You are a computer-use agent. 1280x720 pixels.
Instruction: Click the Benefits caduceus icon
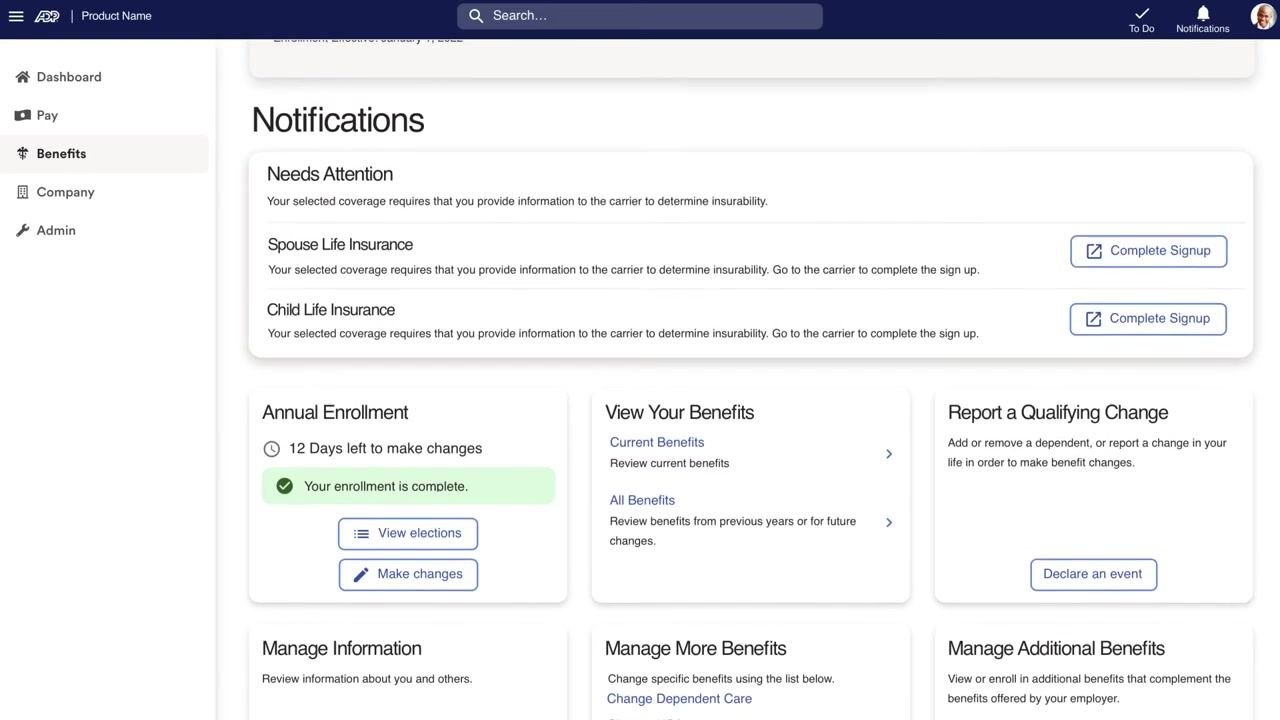click(x=22, y=154)
